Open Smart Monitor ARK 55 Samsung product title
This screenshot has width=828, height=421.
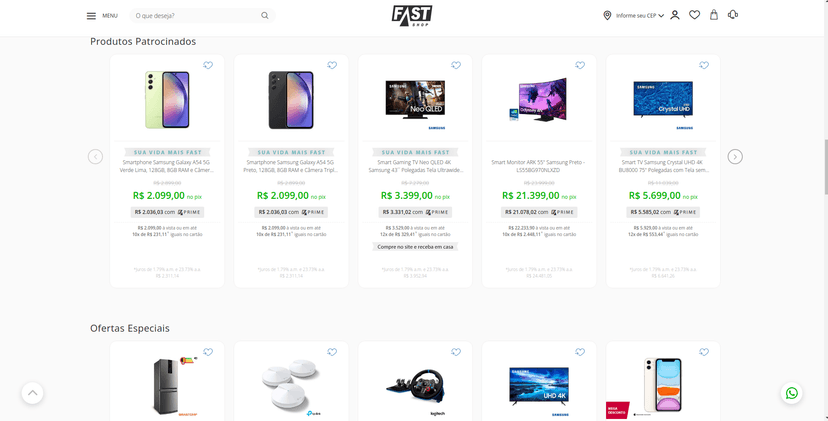coord(539,166)
